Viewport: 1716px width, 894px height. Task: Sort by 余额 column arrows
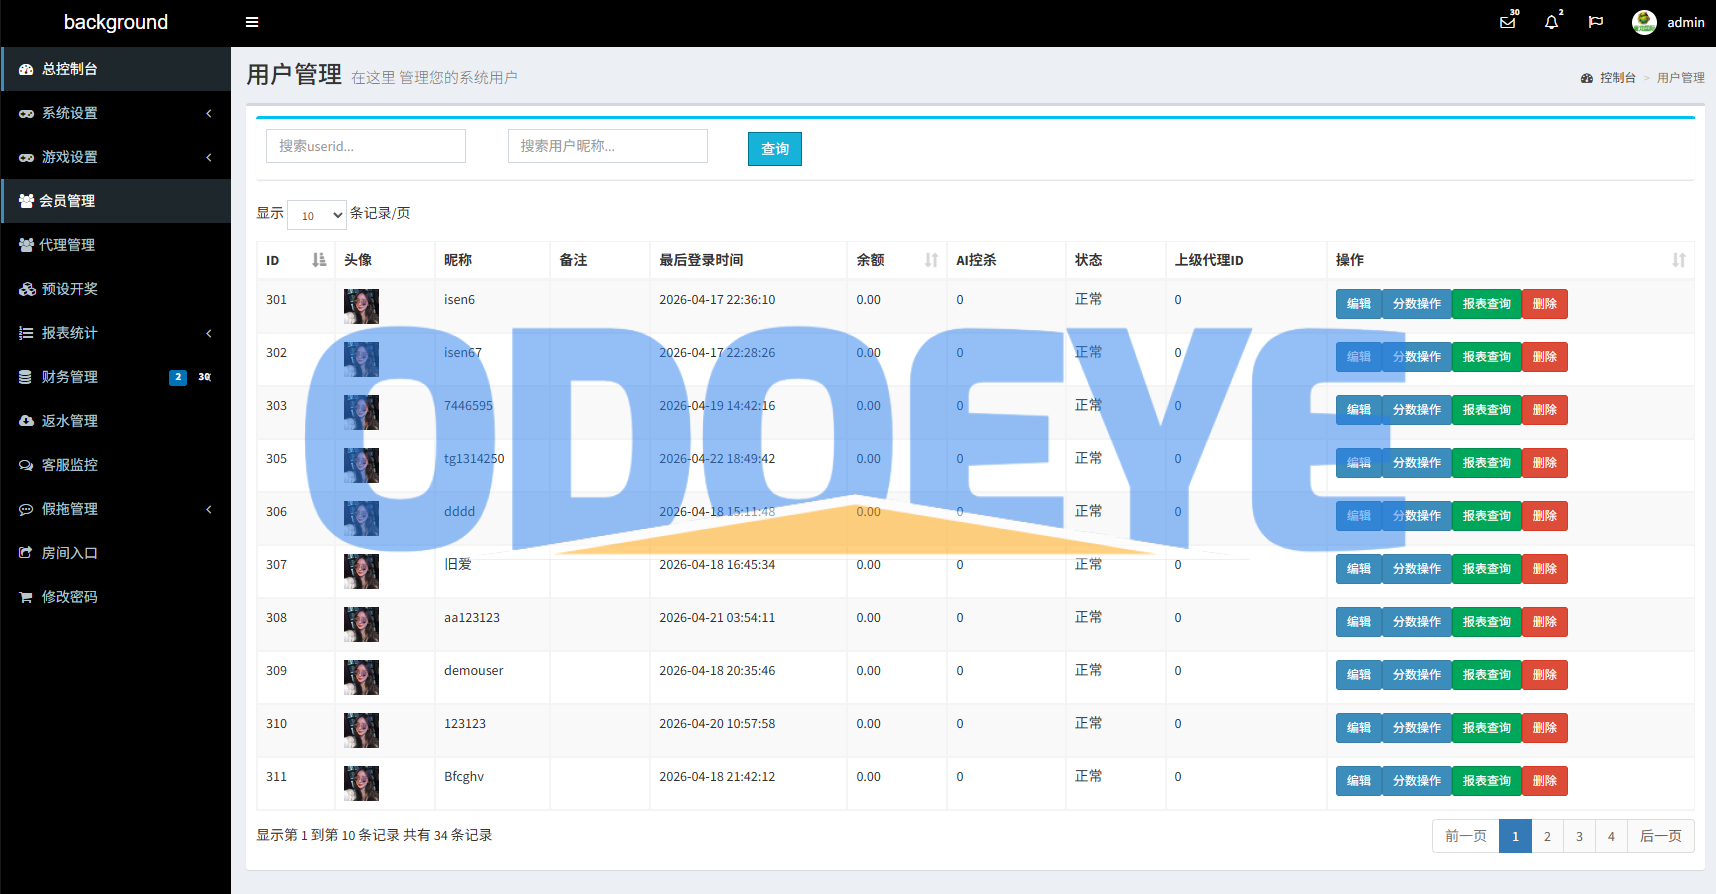point(931,260)
